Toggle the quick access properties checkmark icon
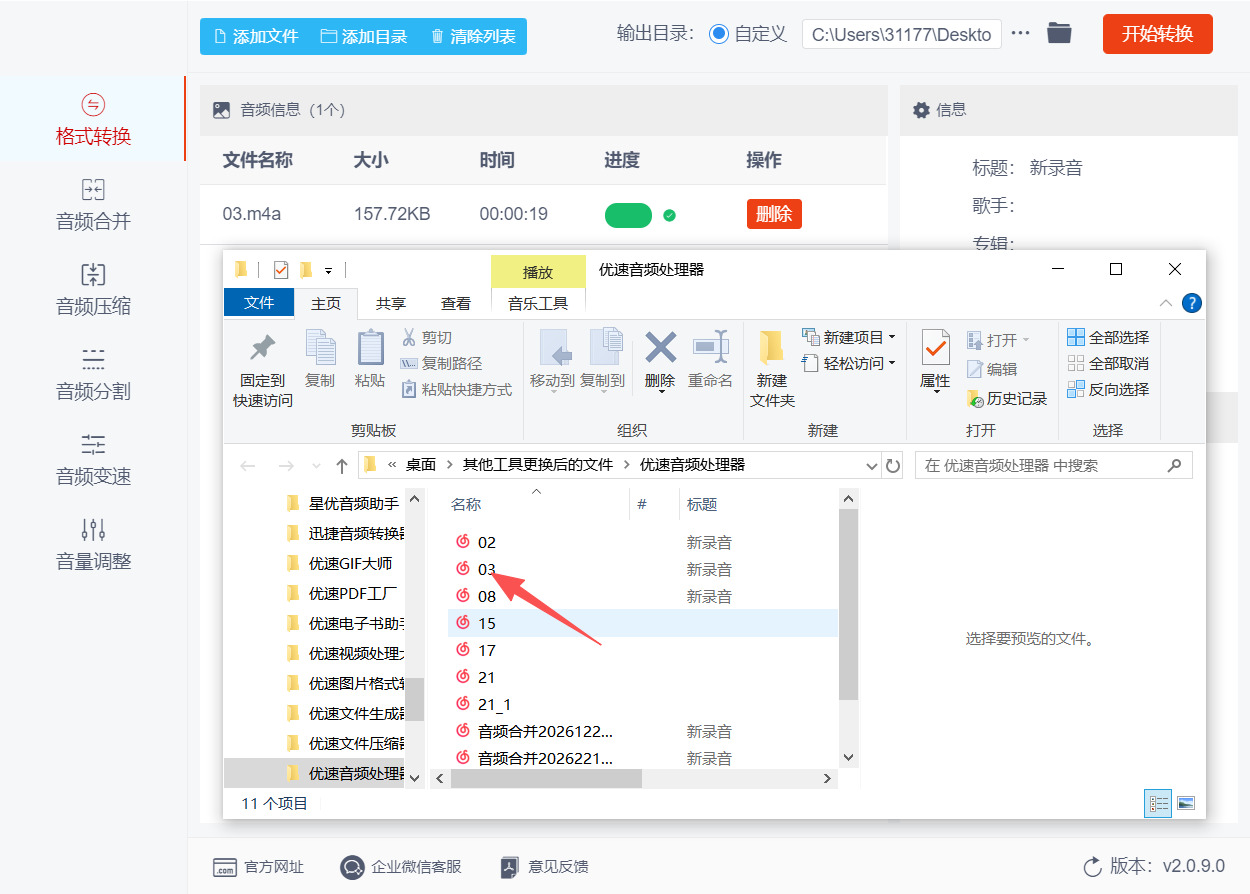The image size is (1250, 894). coord(281,270)
